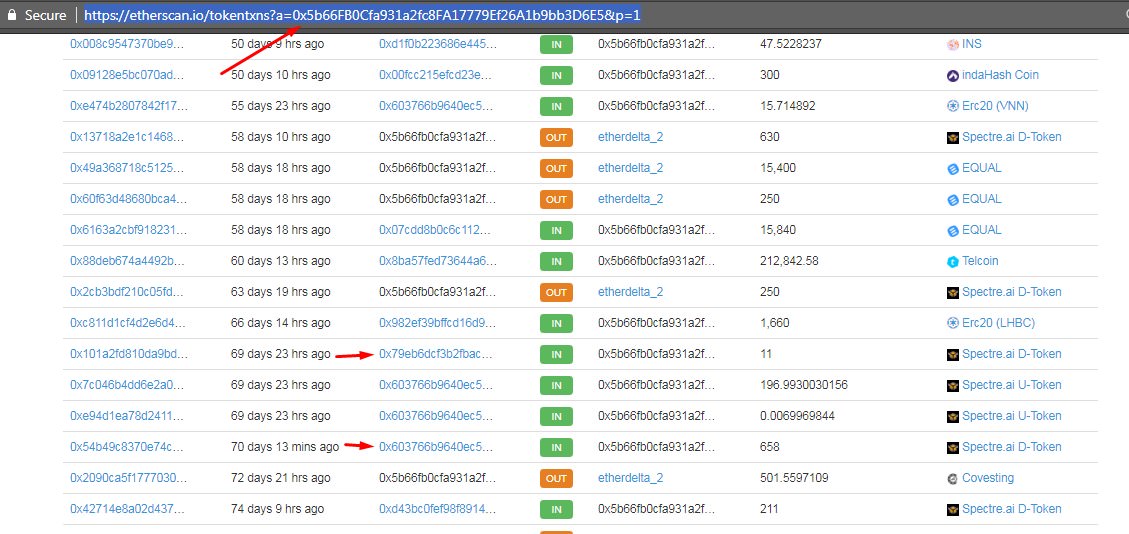Open transaction hash 0x2090ca5f1777030
This screenshot has width=1129, height=534.
coord(128,478)
